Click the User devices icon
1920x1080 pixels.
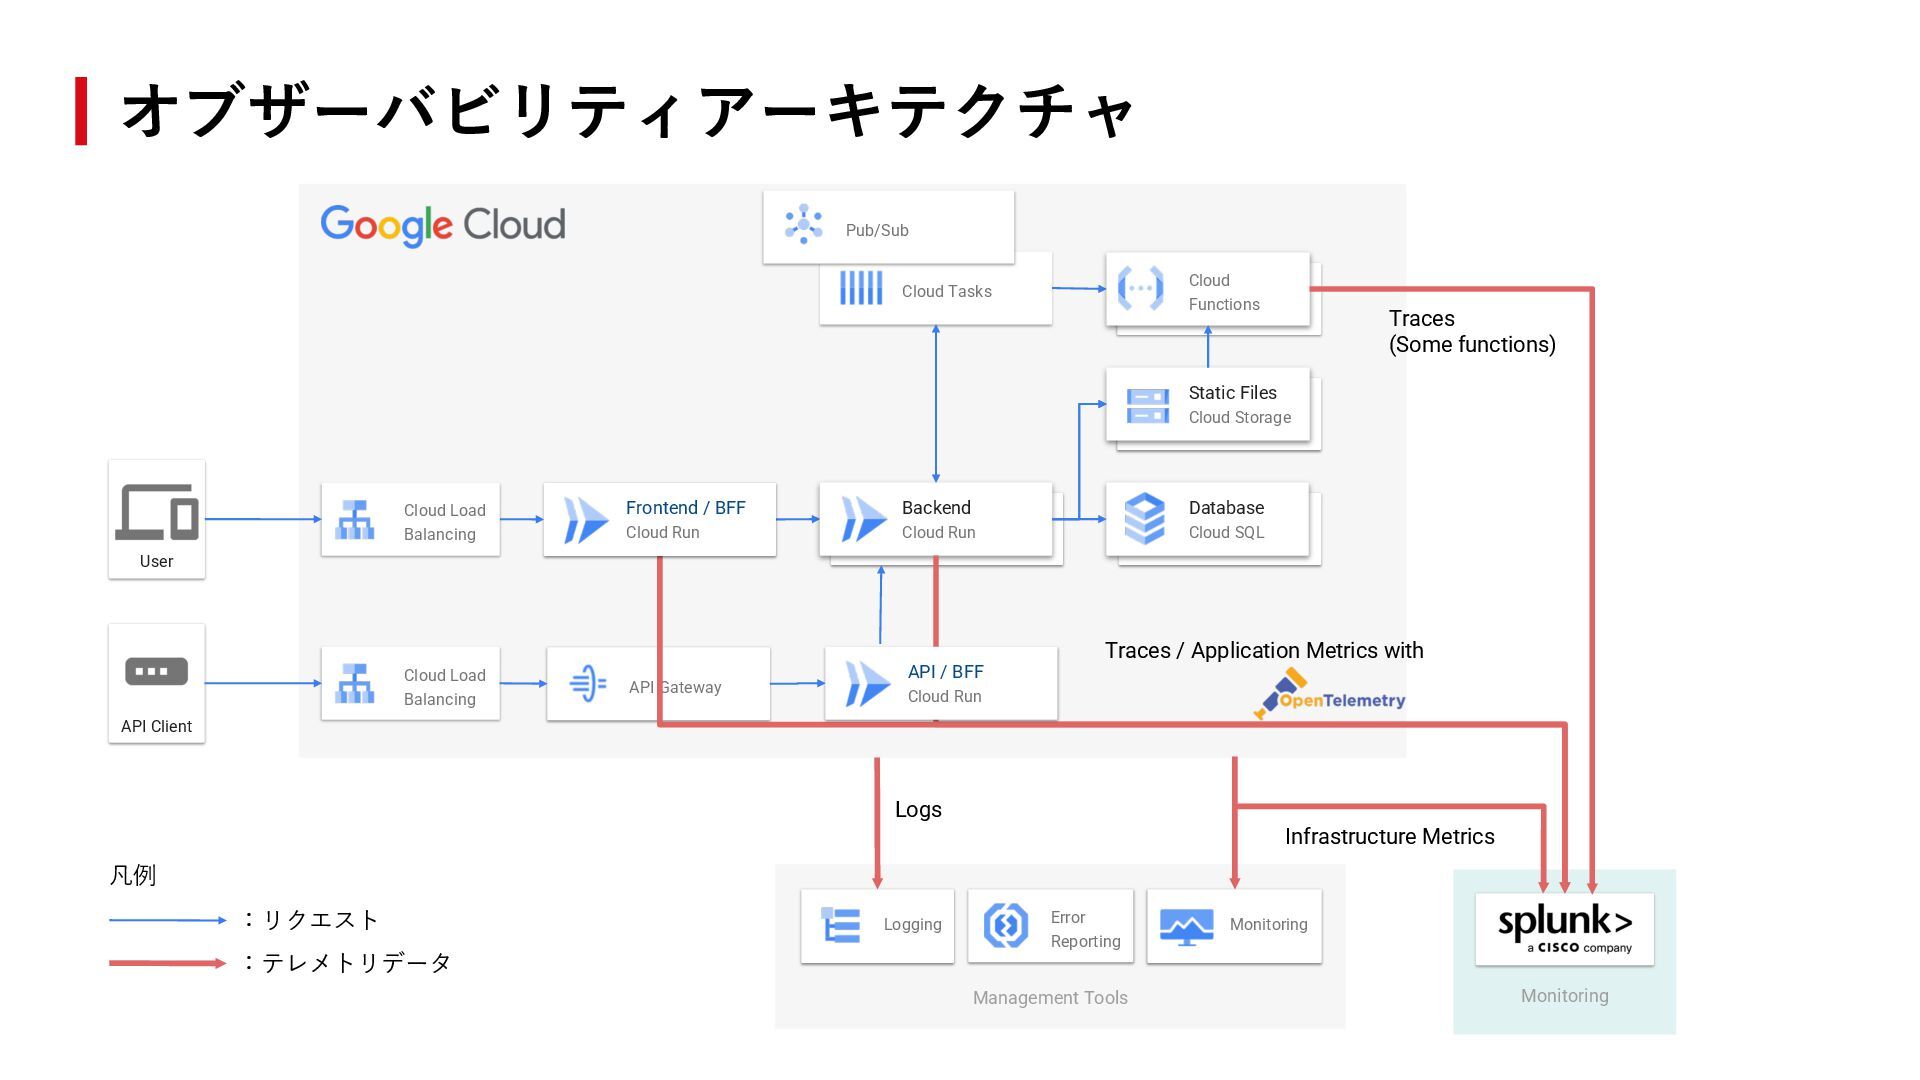156,511
